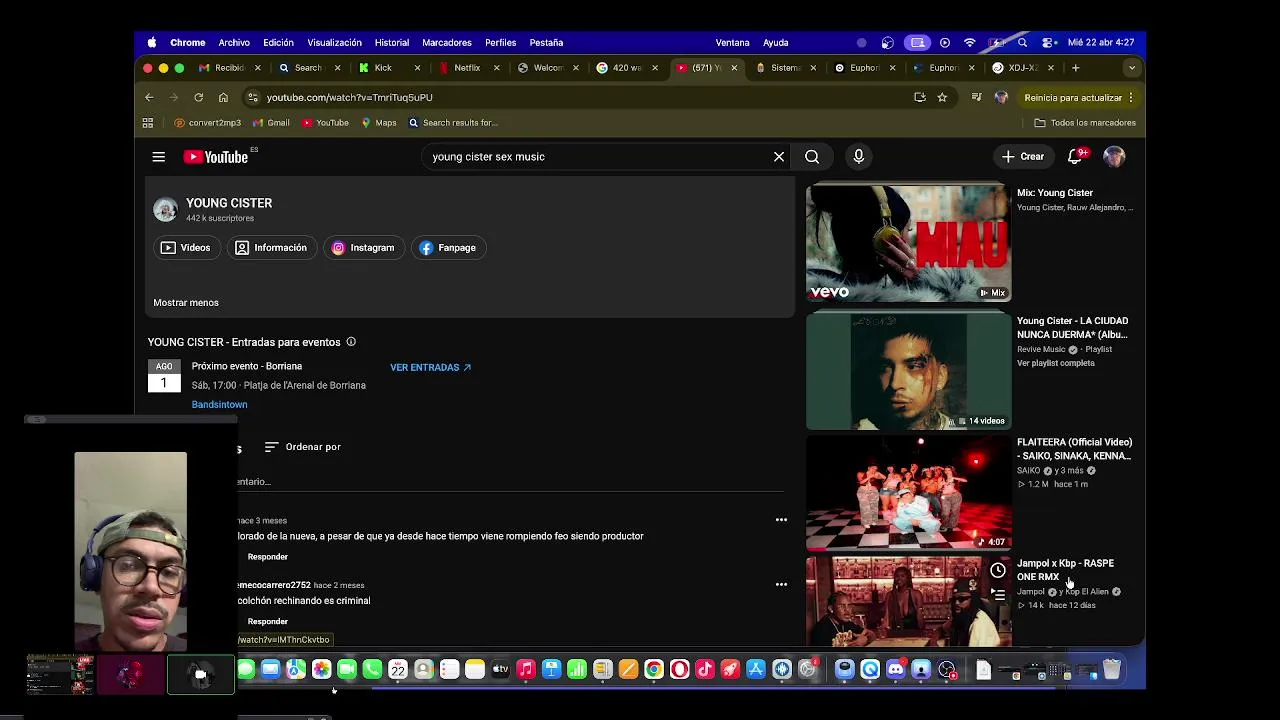
Task: Open Chrome apps grid in bookmarks bar
Action: (x=148, y=123)
